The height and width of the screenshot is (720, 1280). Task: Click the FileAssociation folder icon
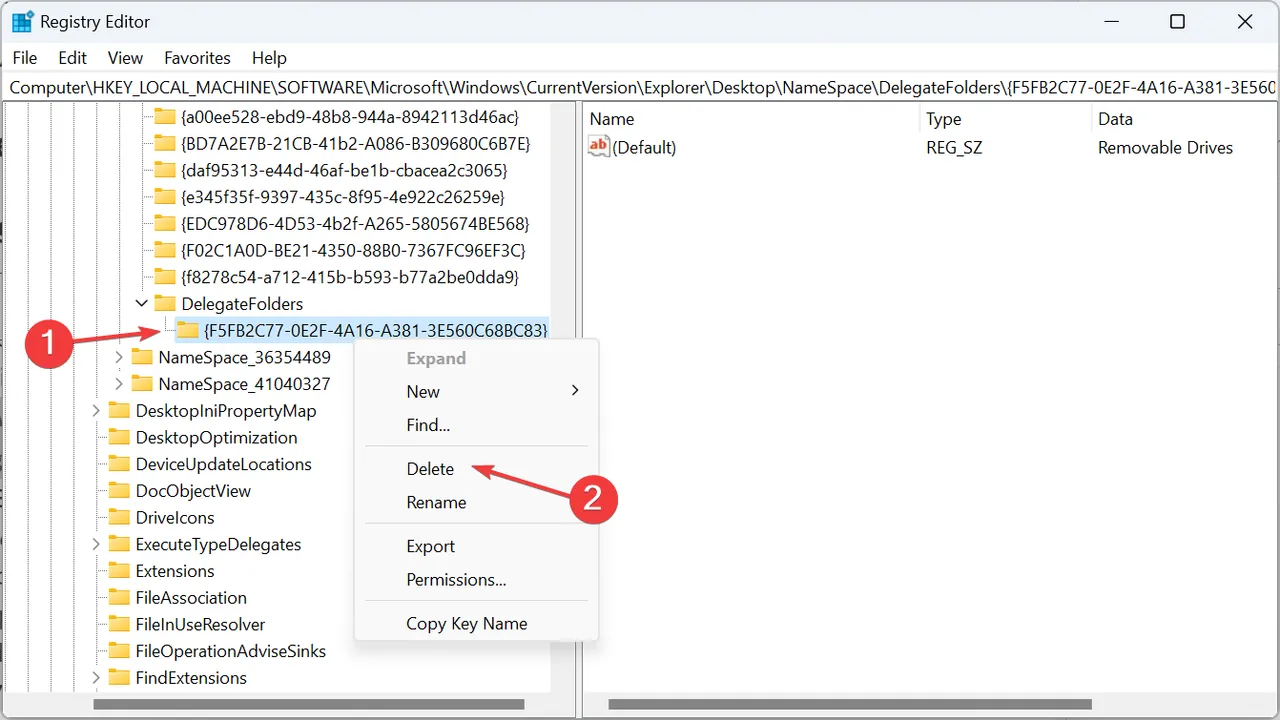click(x=119, y=597)
